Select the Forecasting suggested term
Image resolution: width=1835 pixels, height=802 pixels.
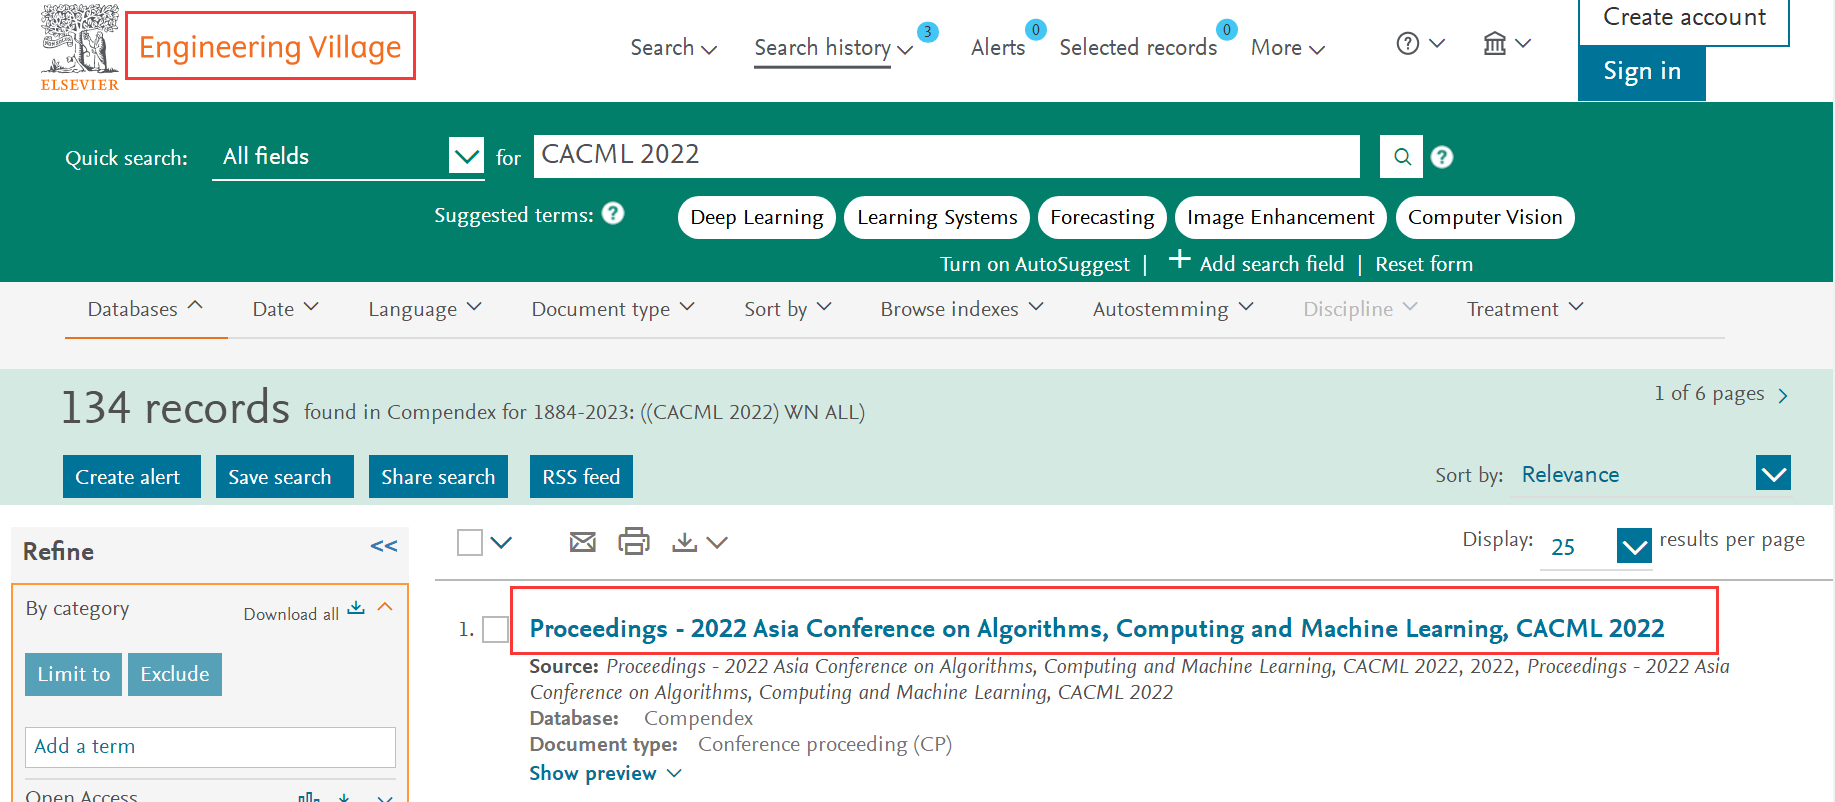(x=1102, y=217)
